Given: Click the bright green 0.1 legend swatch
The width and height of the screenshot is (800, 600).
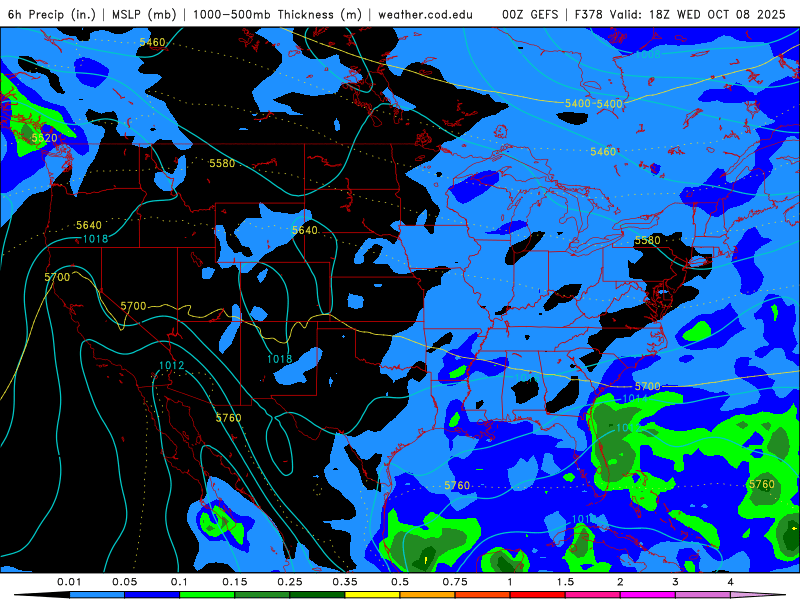Looking at the screenshot, I should (x=207, y=595).
